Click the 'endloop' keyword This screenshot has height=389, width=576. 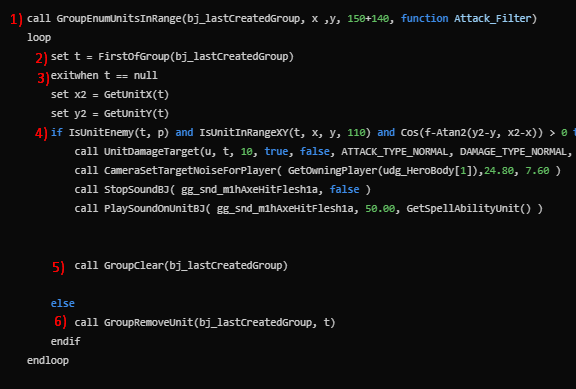pyautogui.click(x=48, y=360)
